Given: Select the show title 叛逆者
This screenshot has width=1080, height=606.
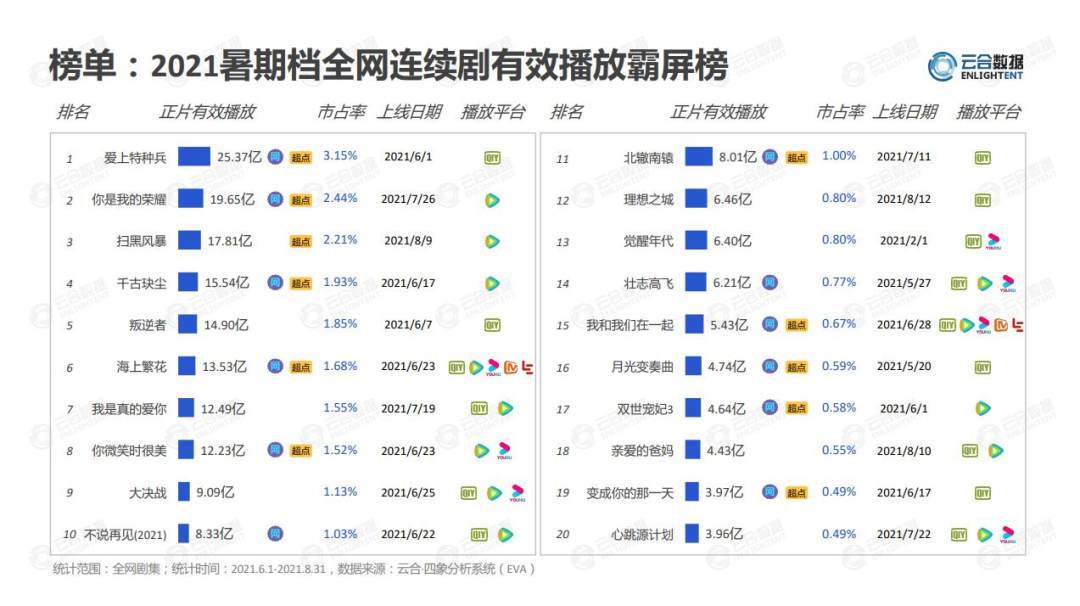Looking at the screenshot, I should (147, 325).
